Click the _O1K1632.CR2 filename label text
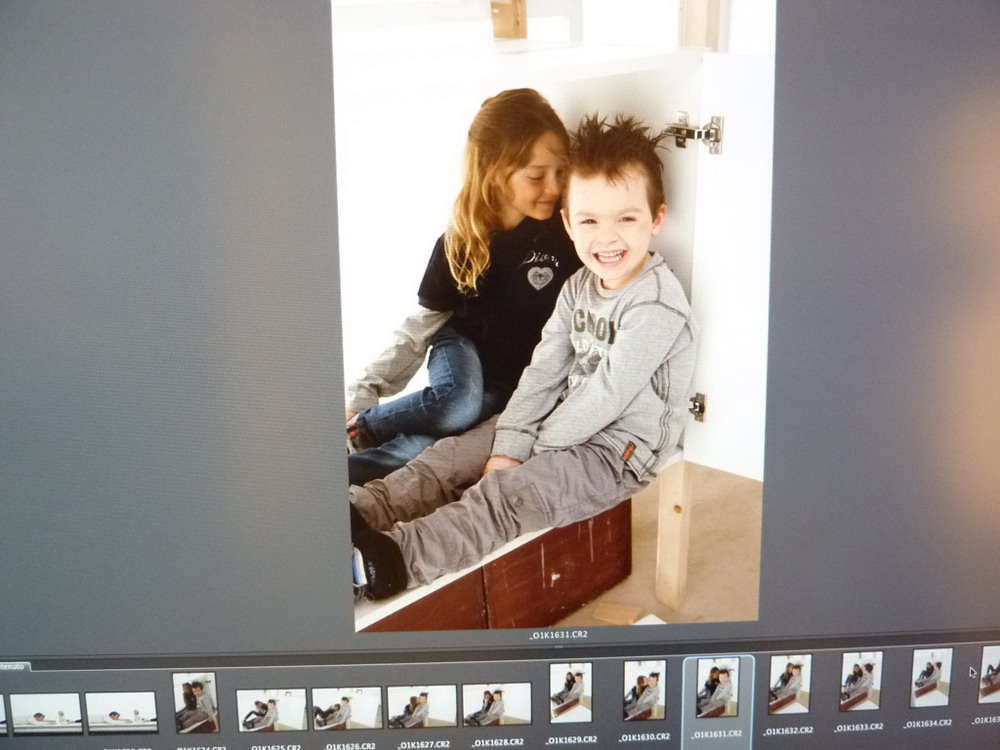This screenshot has height=750, width=1000. click(789, 731)
